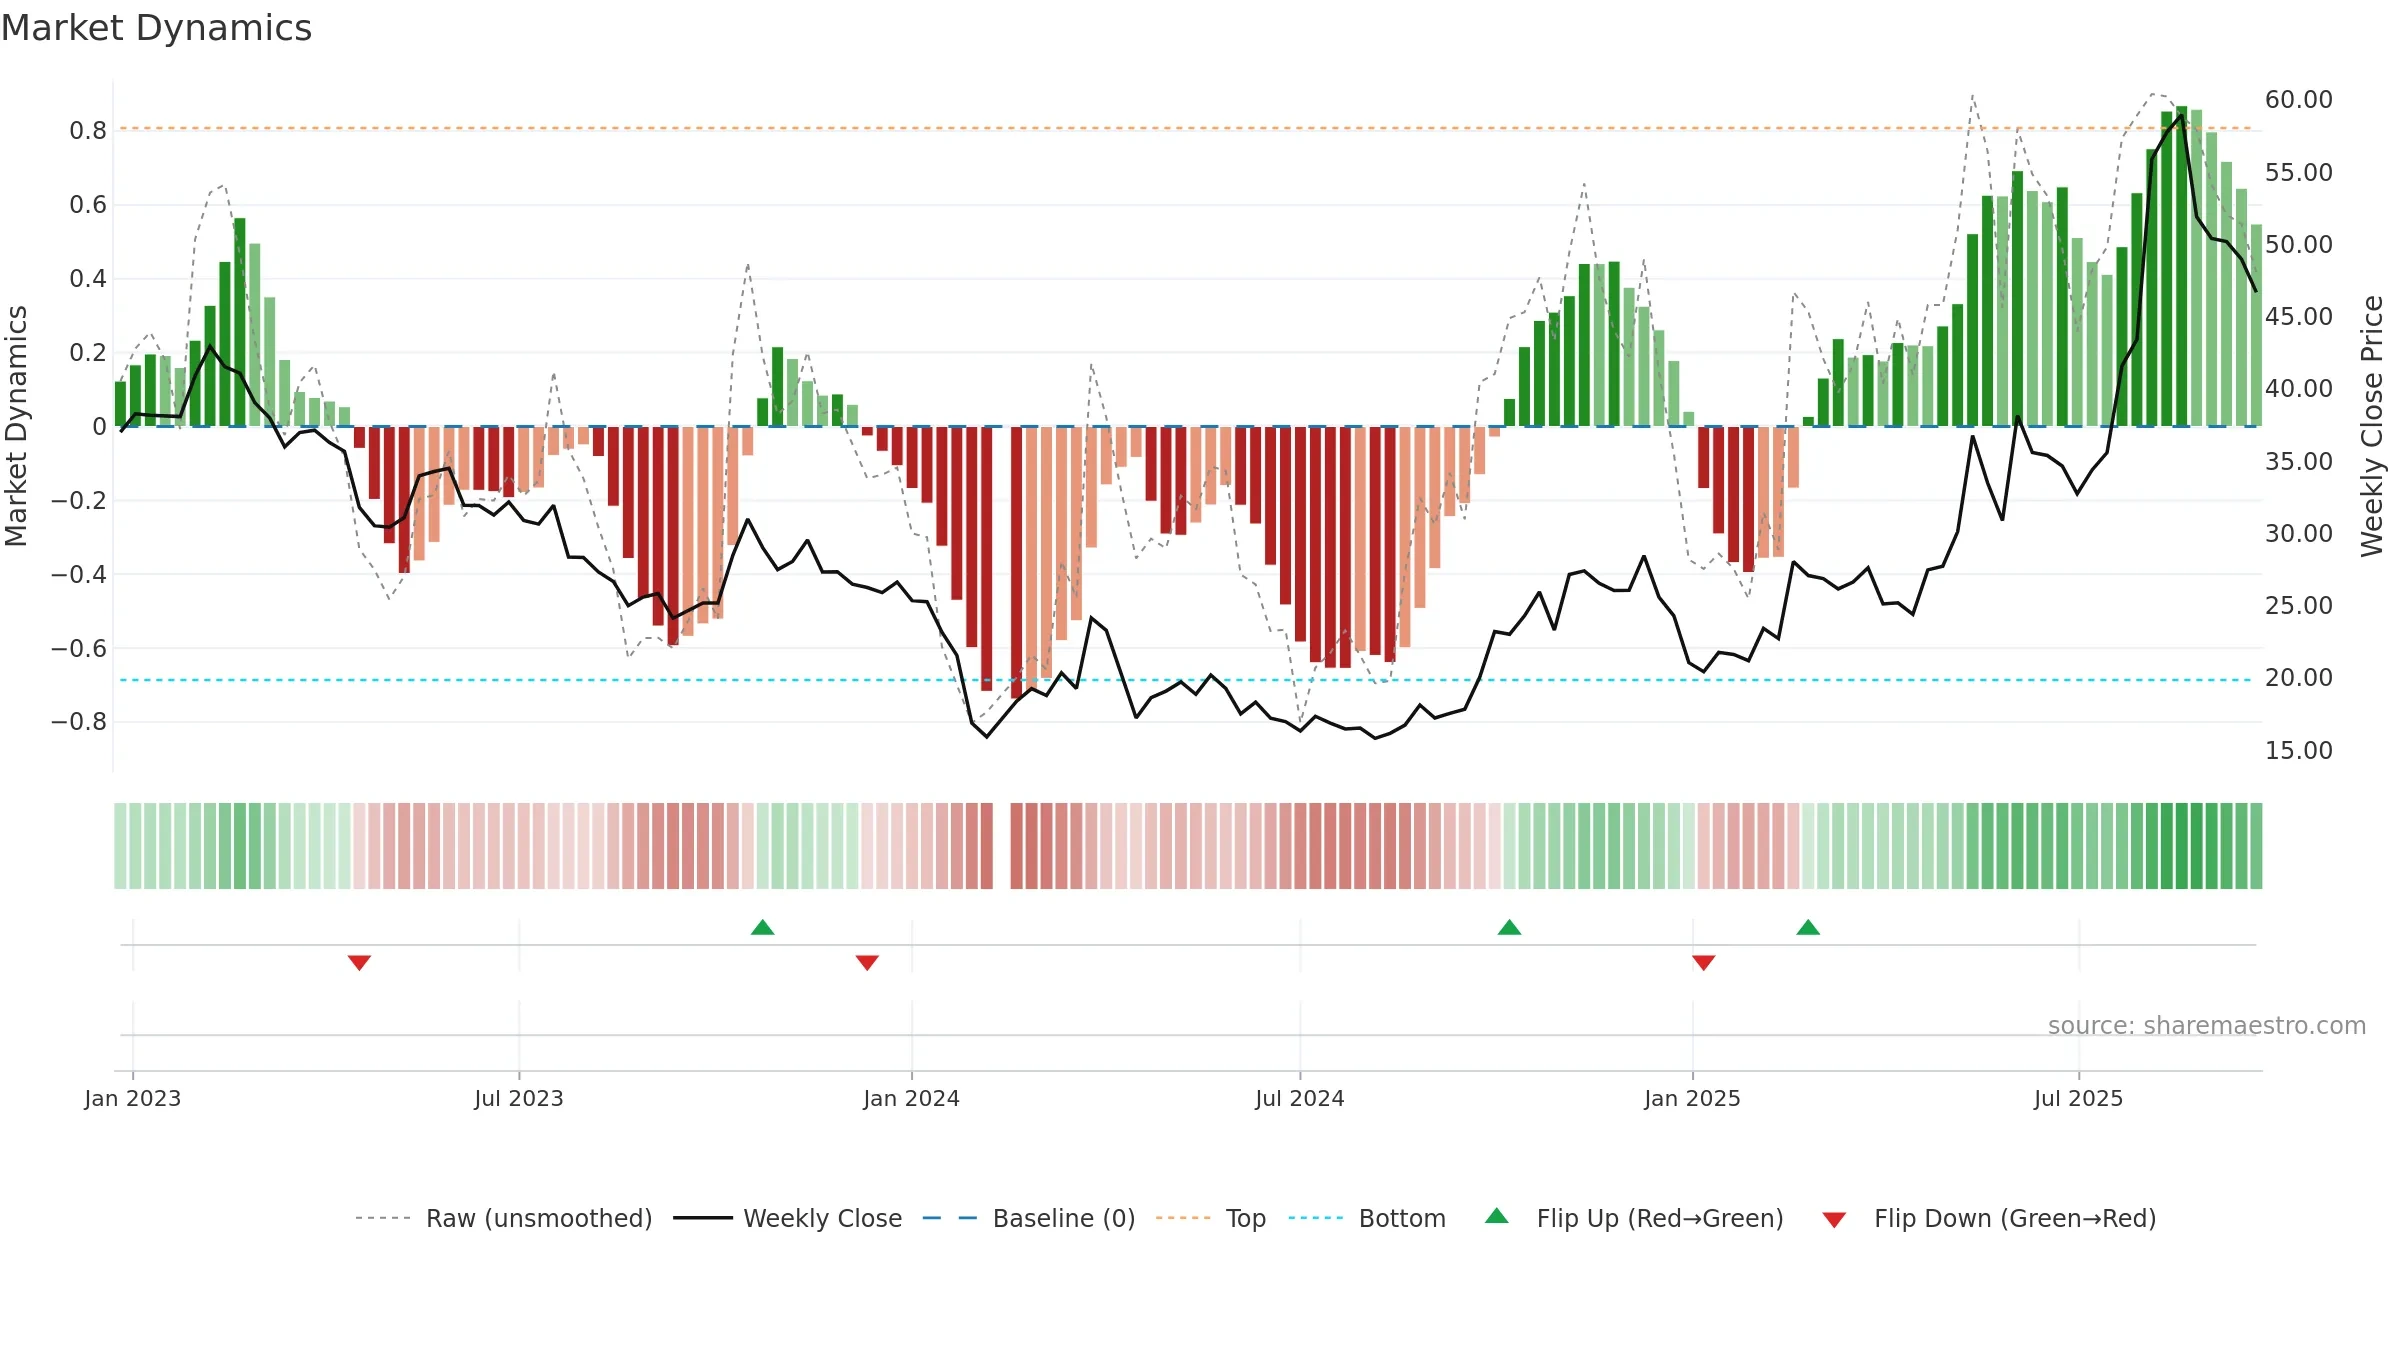Image resolution: width=2400 pixels, height=1350 pixels.
Task: Toggle the Flip Down (Green→Red) legend entry
Action: [x=1989, y=1218]
